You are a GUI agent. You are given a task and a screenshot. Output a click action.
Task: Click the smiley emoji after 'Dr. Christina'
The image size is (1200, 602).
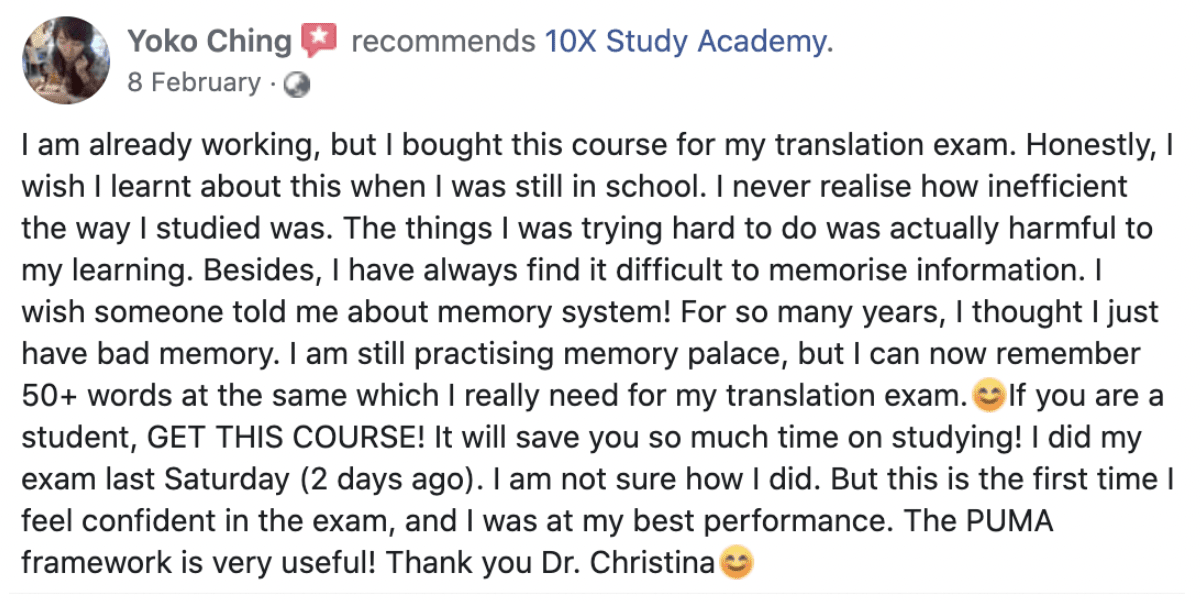[735, 564]
